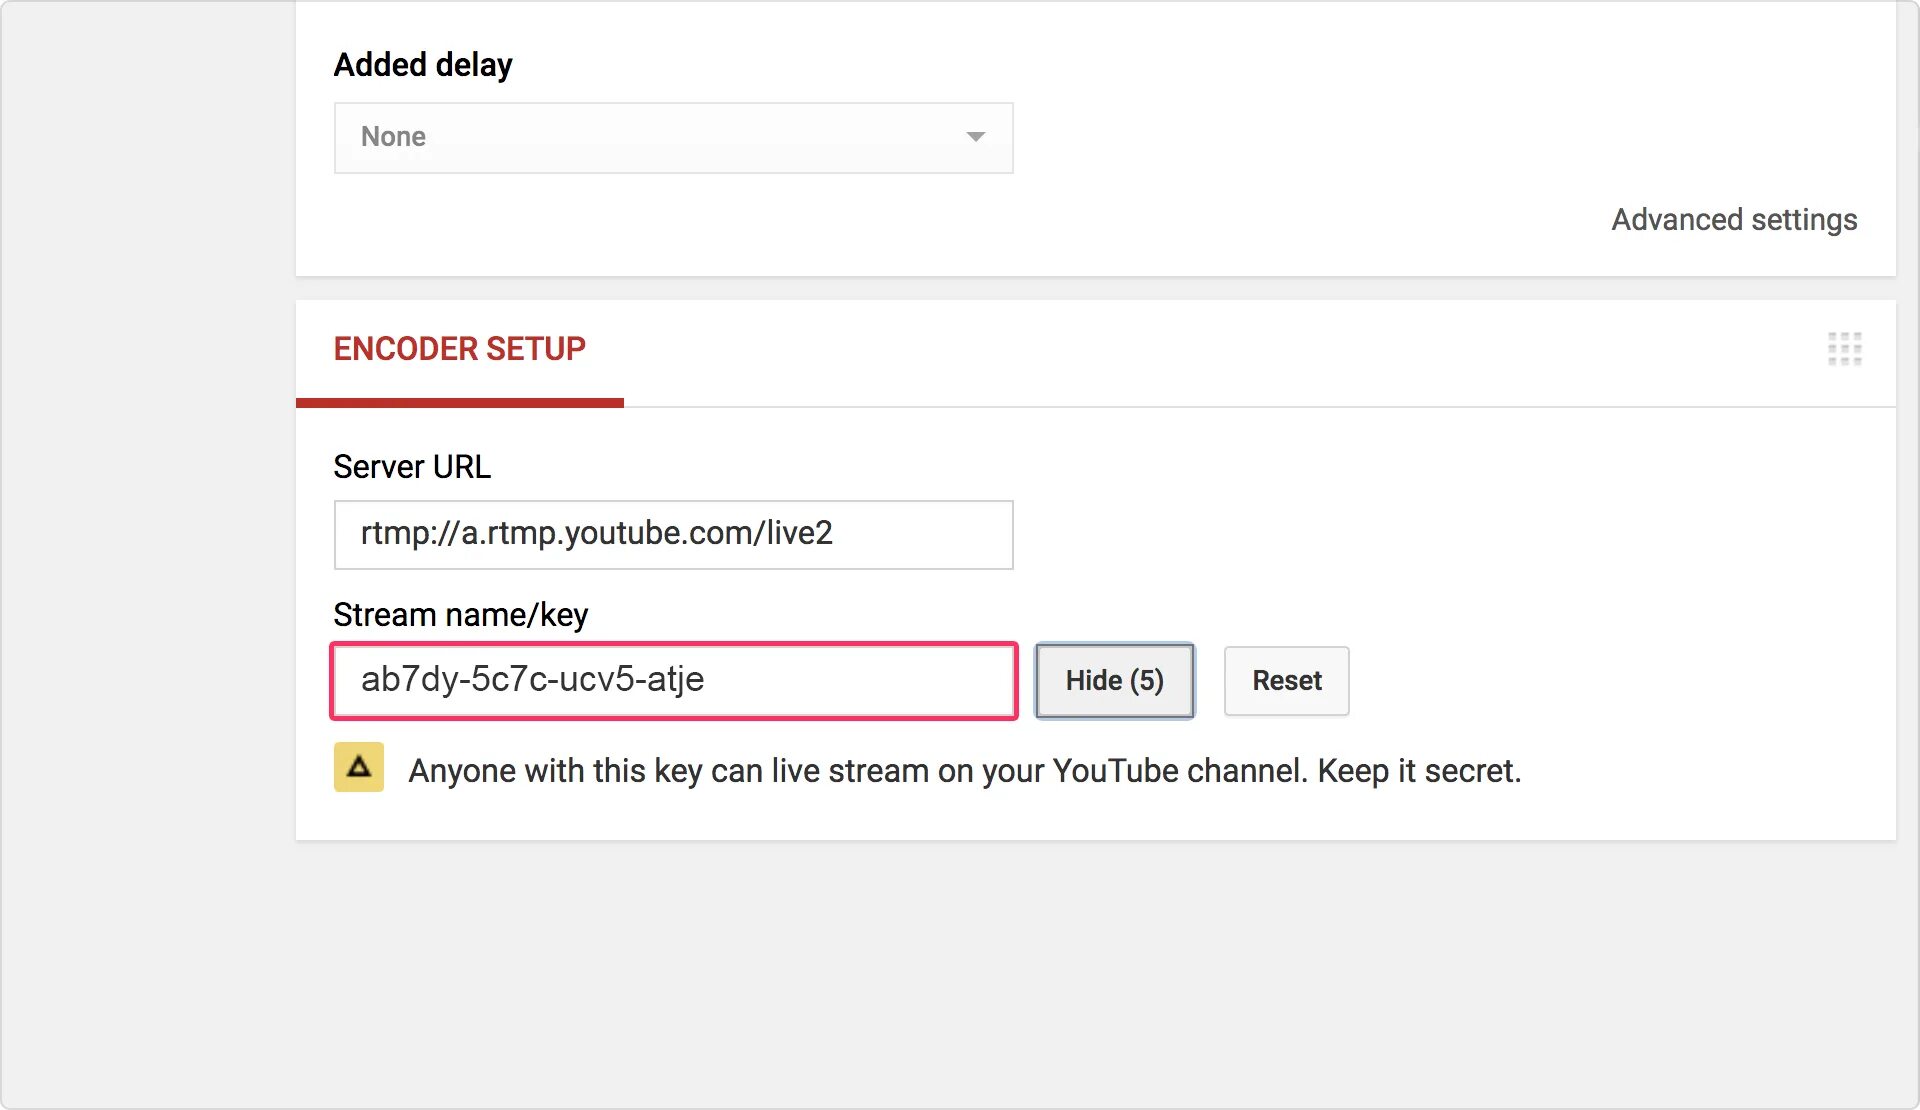This screenshot has width=1920, height=1110.
Task: Click the "Stream name/key" label text
Action: (x=460, y=615)
